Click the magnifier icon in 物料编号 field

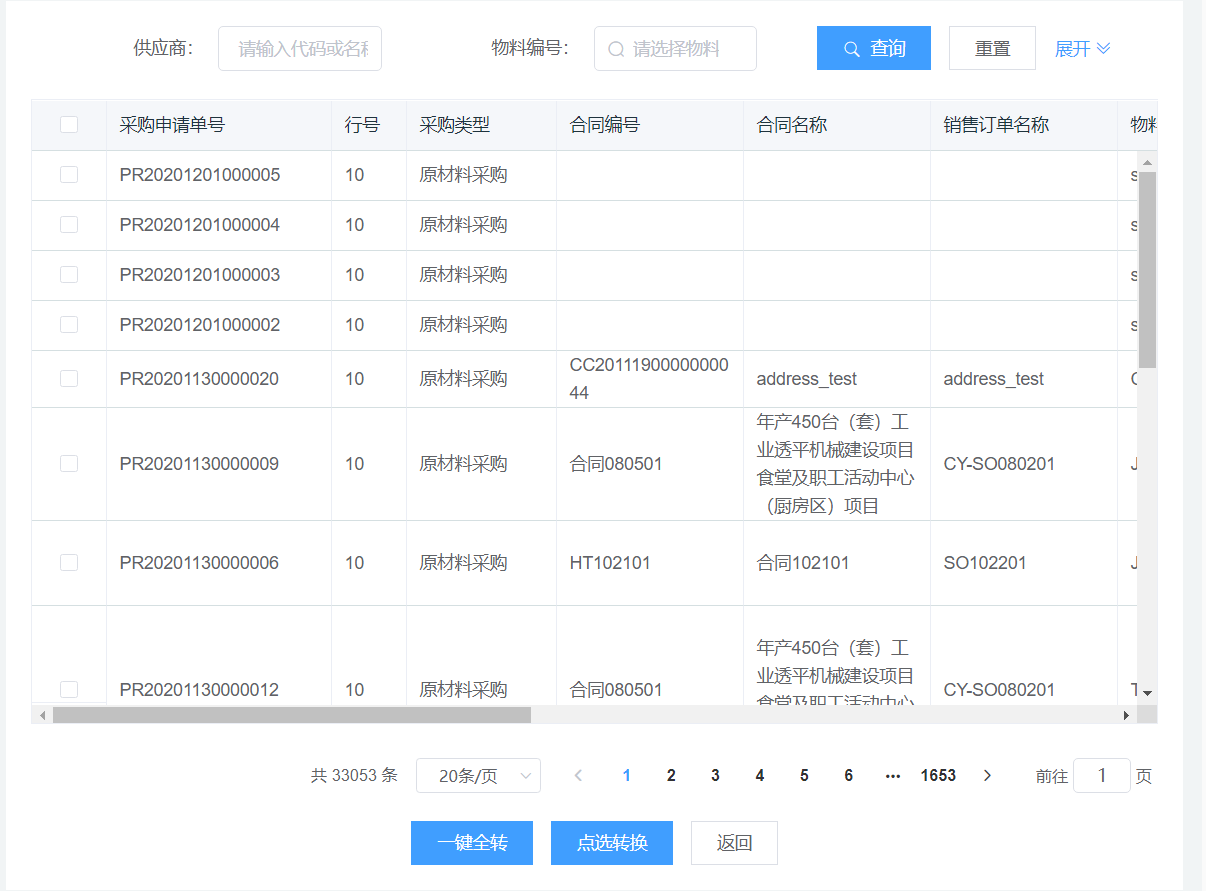point(616,49)
